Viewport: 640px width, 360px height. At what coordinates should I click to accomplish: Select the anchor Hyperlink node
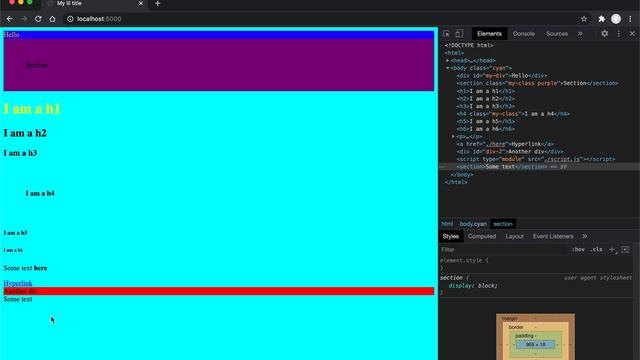pyautogui.click(x=505, y=144)
